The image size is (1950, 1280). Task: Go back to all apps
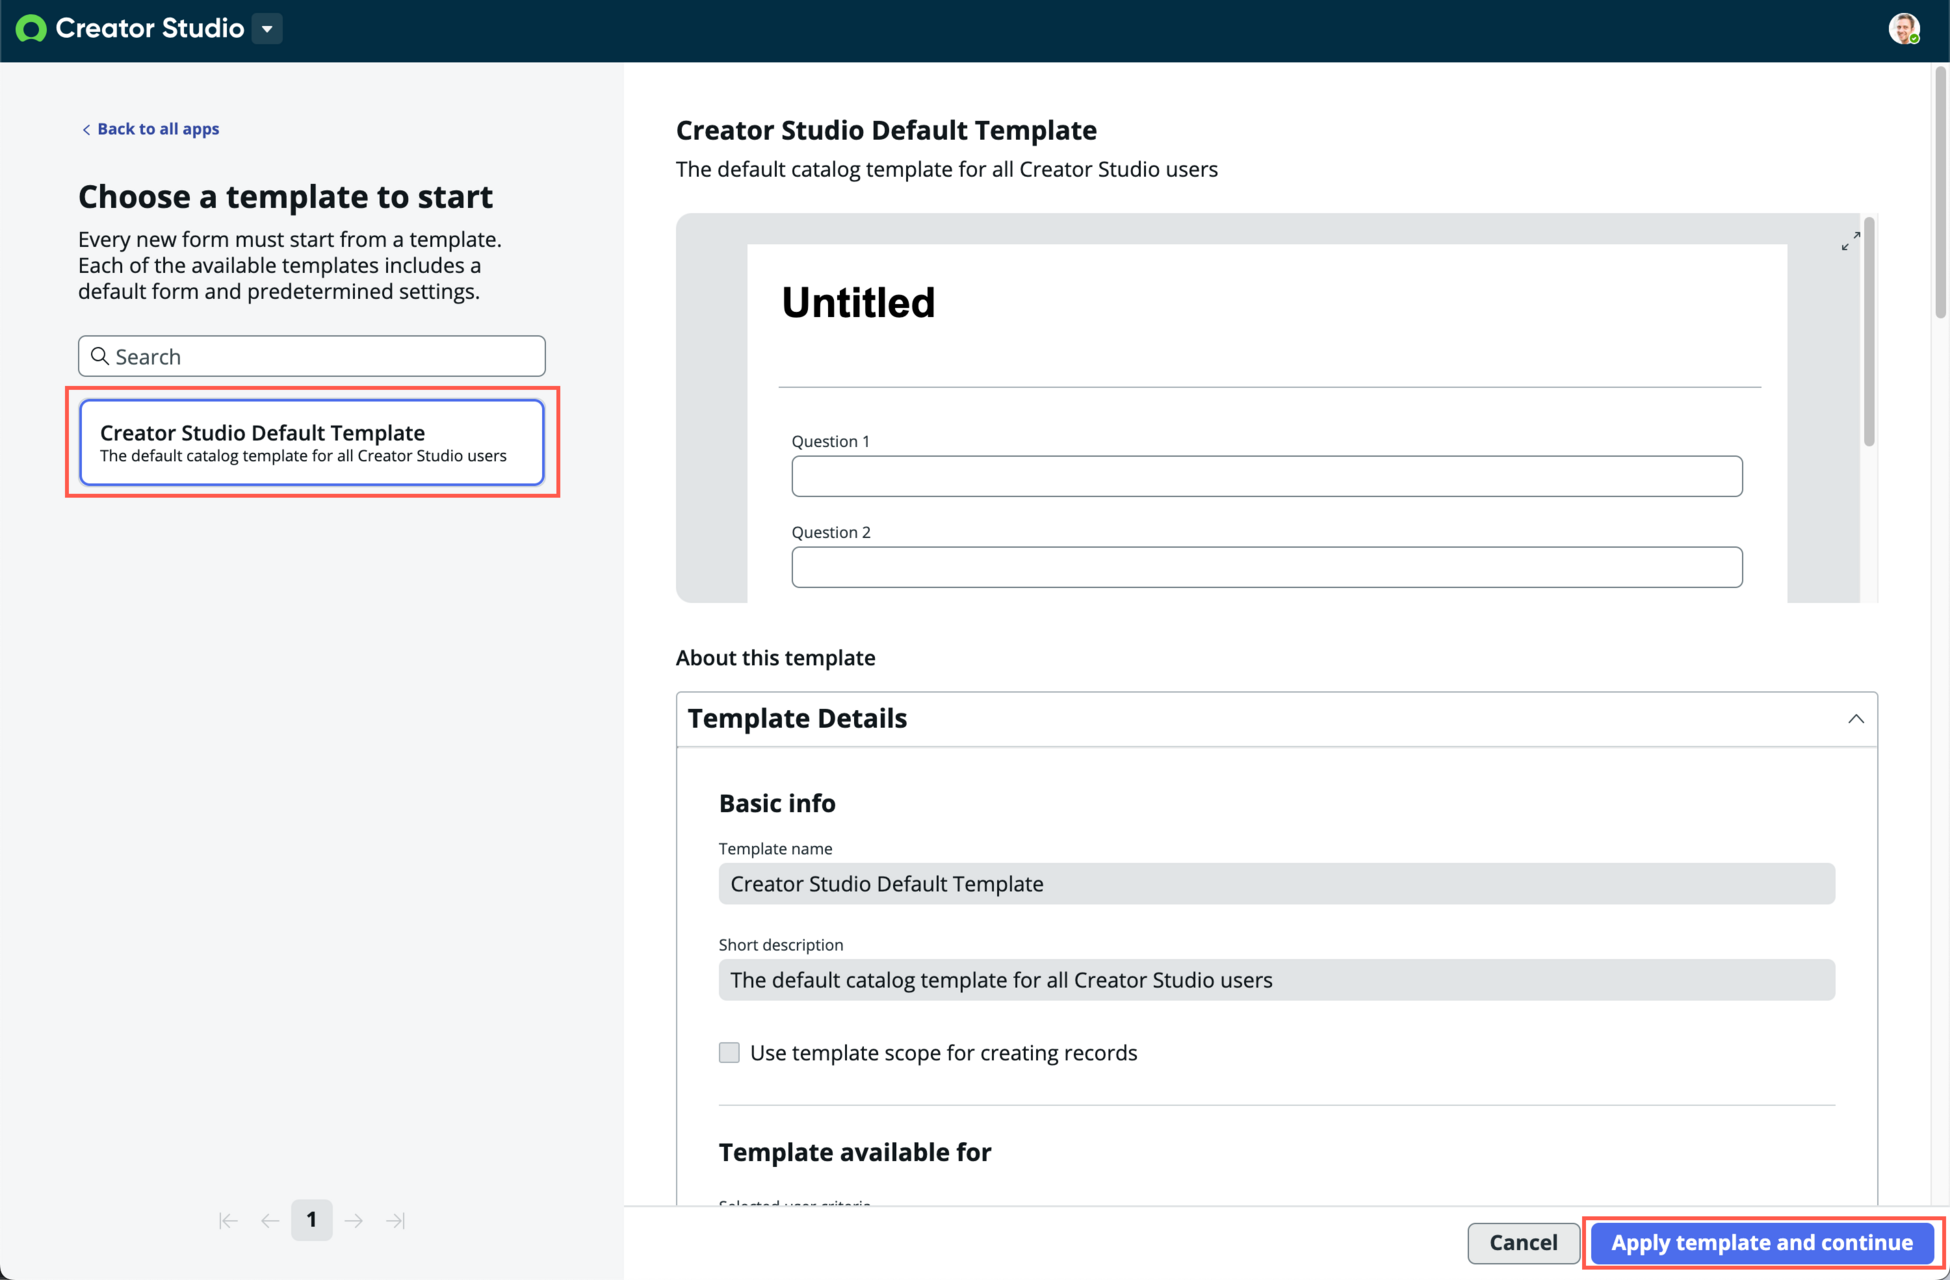coord(150,129)
